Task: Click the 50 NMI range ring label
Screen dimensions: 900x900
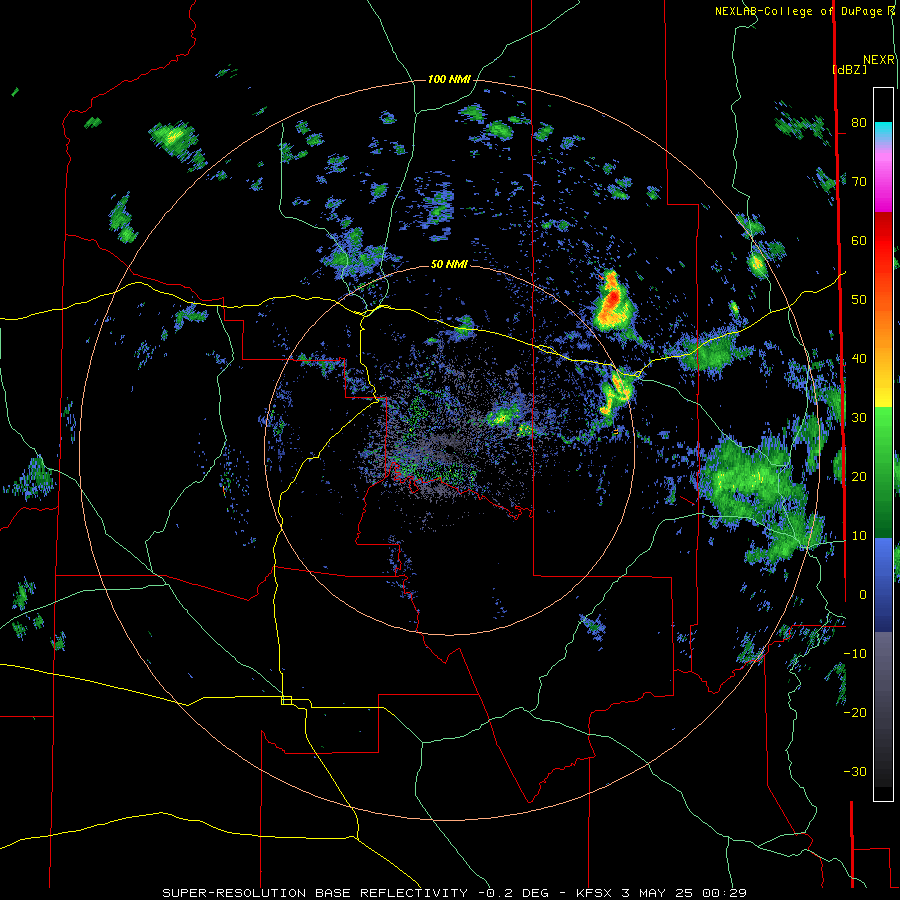Action: (449, 264)
